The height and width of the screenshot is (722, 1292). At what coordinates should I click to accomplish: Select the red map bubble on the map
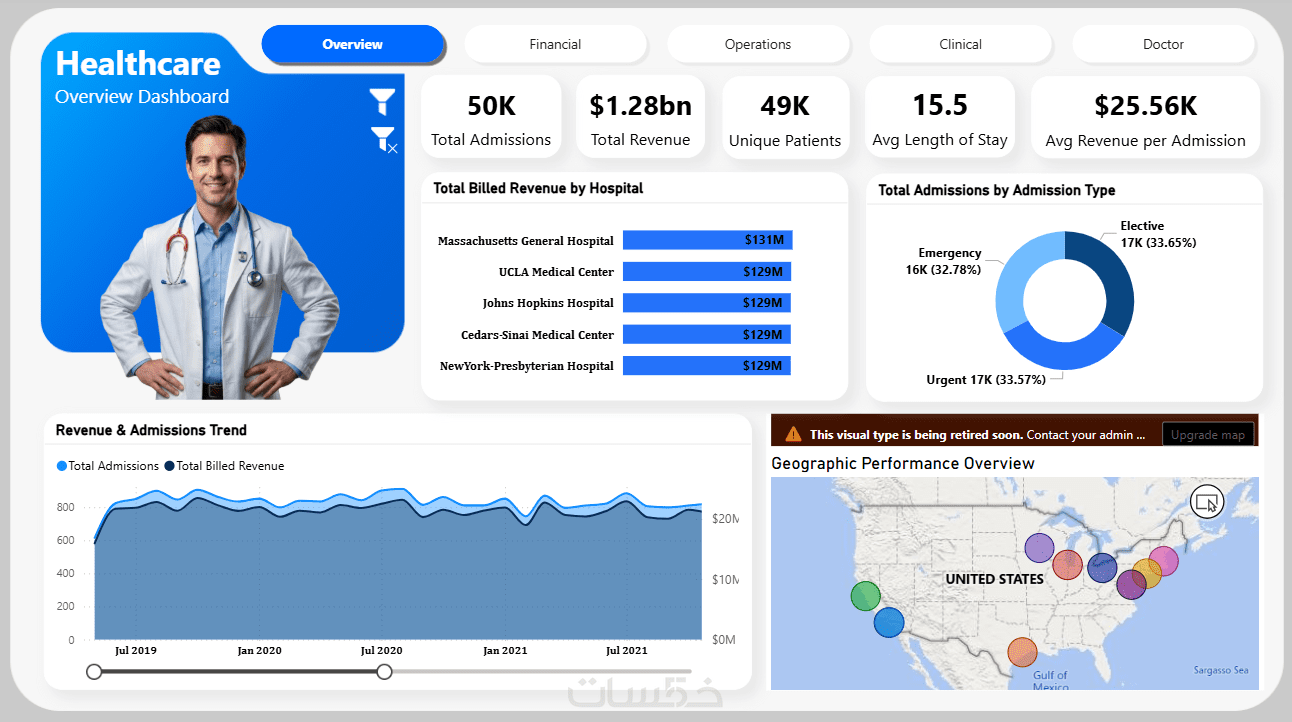pos(1068,565)
